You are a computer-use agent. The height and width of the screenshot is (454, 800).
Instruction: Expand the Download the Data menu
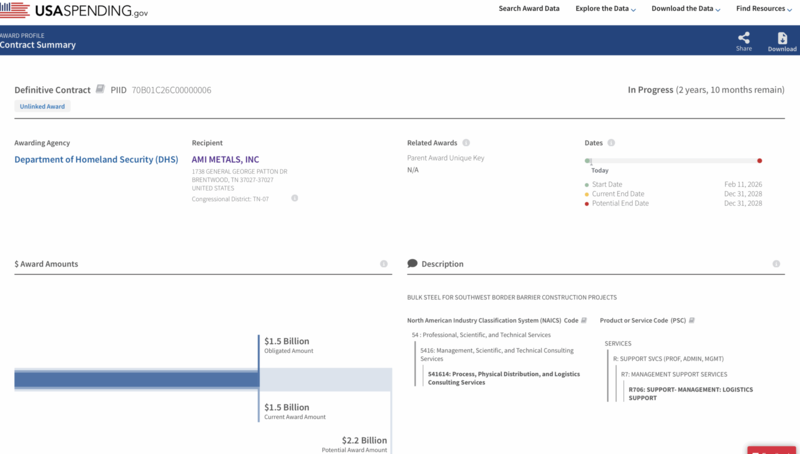[x=686, y=9]
